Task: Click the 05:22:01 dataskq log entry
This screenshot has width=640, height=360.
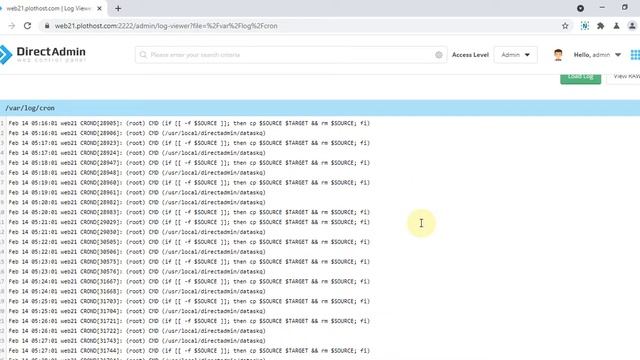Action: pos(137,252)
